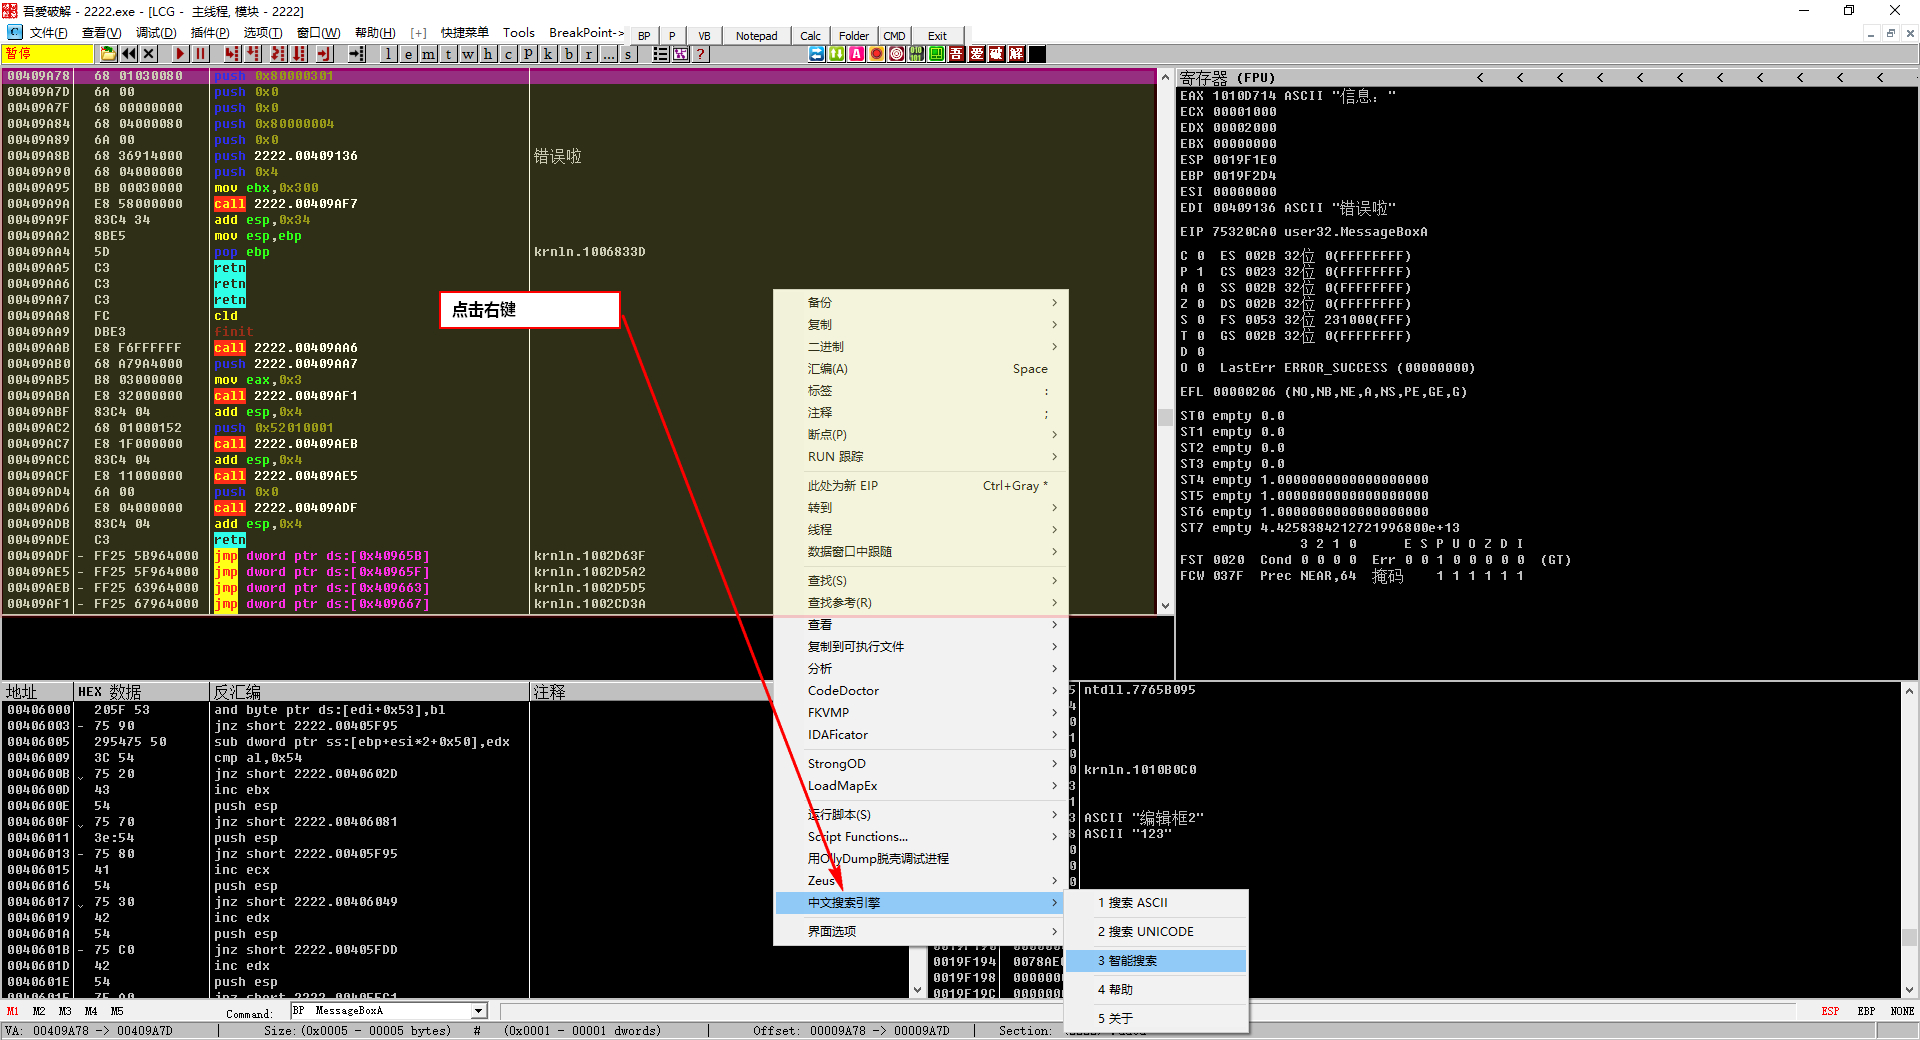
Task: Show threads with 't' button
Action: [449, 54]
